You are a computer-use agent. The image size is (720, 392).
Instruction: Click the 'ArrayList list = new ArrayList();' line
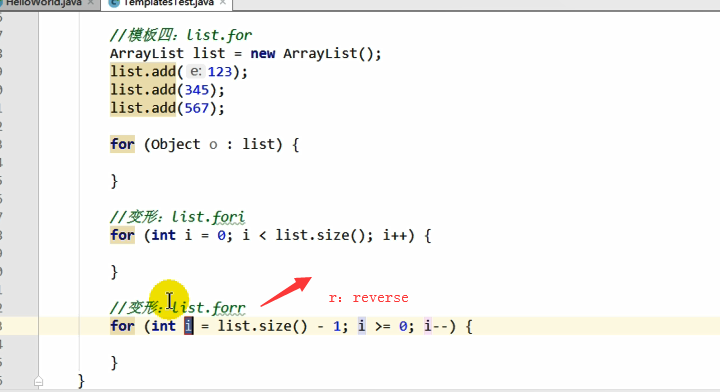coord(246,54)
